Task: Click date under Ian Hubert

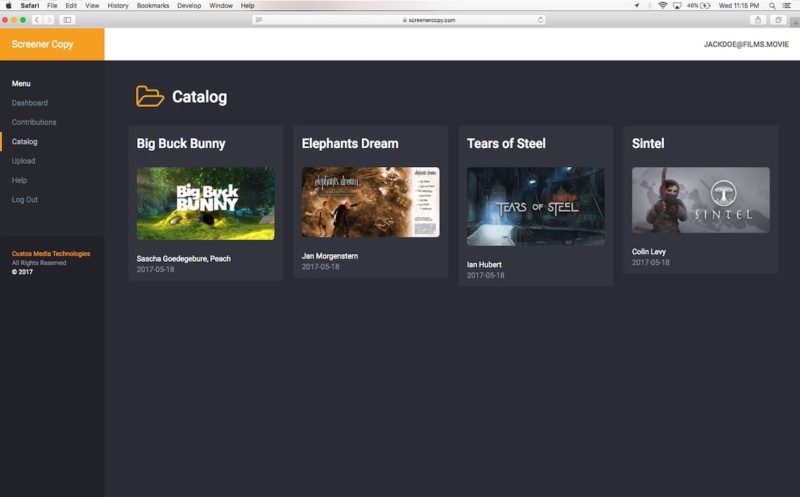Action: [486, 275]
